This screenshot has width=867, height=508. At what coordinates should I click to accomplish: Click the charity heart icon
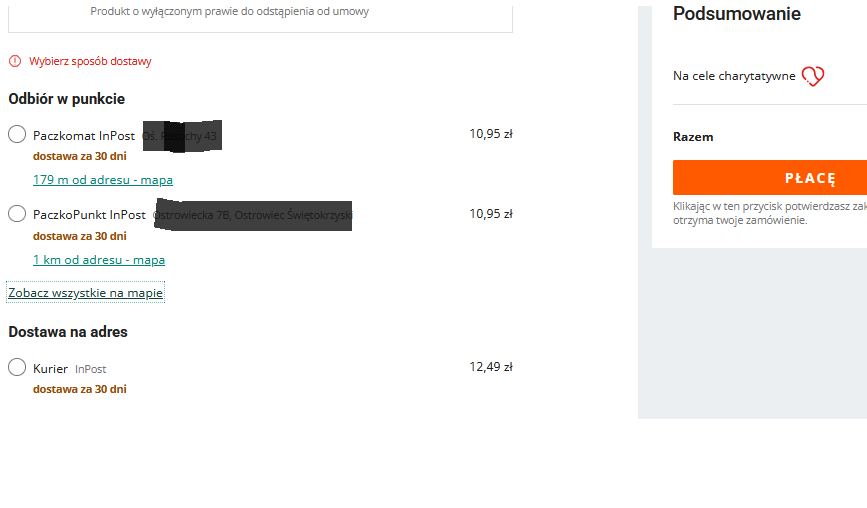click(x=813, y=76)
